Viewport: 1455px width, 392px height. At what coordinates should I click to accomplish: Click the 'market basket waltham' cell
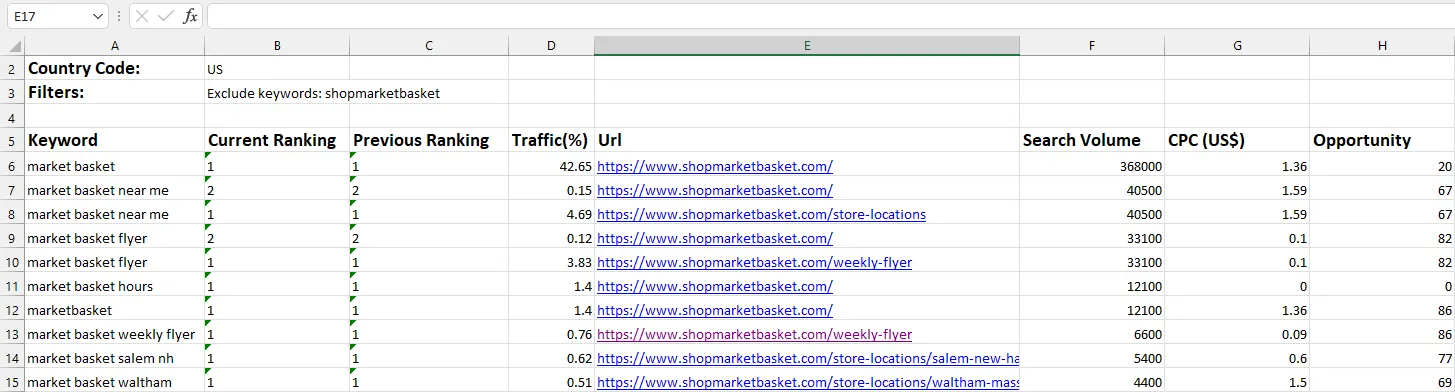pos(115,382)
